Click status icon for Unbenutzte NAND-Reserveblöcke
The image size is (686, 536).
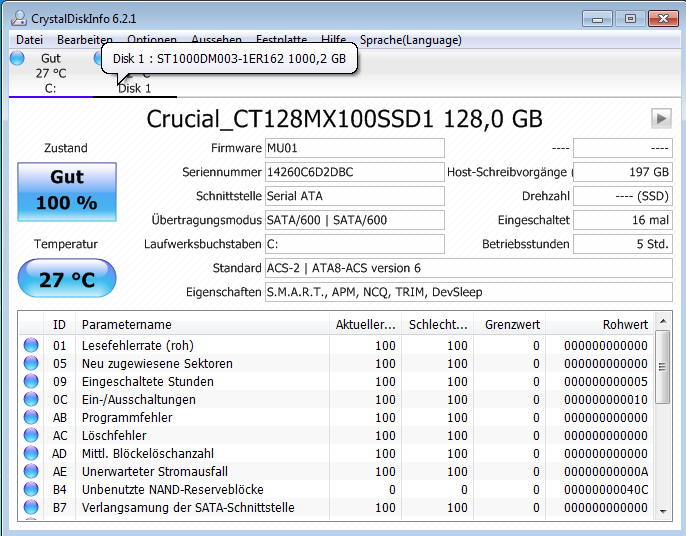pos(31,489)
